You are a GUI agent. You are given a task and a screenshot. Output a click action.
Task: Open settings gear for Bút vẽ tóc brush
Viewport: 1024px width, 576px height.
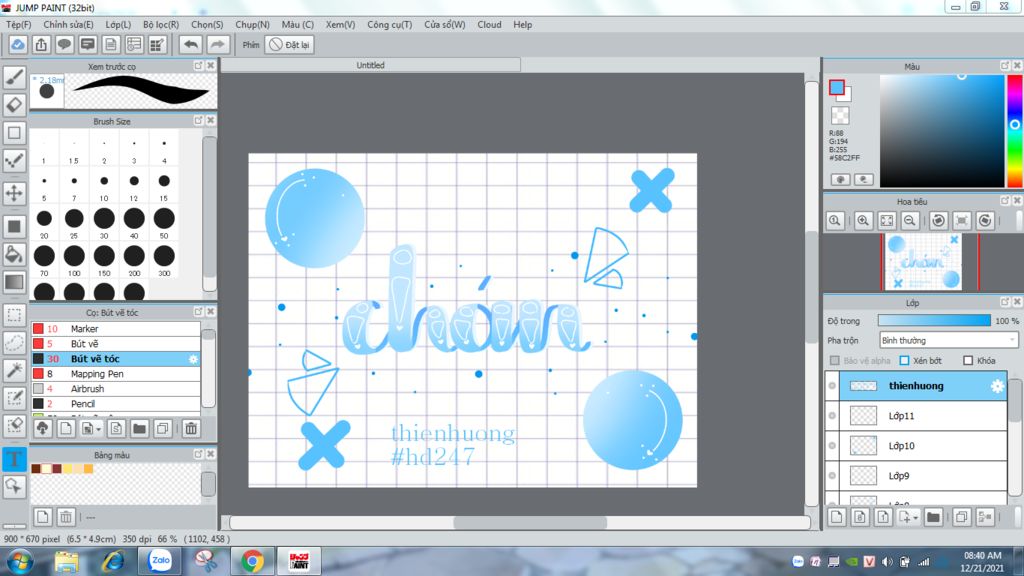tap(193, 359)
